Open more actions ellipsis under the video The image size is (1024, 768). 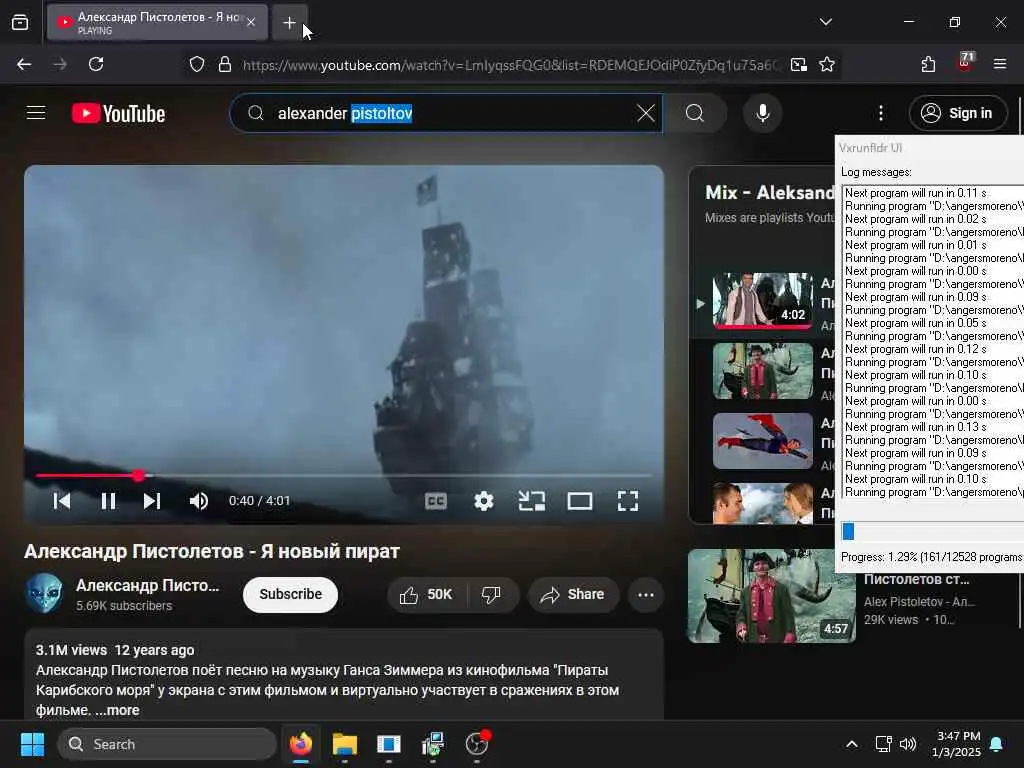pos(646,595)
